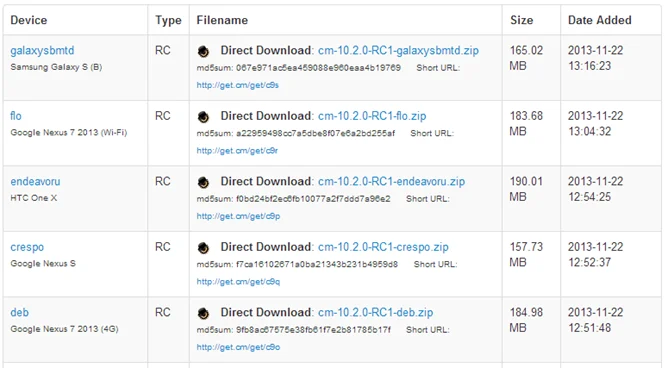Image resolution: width=668 pixels, height=368 pixels.
Task: Follow short URL http://get.cm/get/c9p
Action: click(238, 216)
